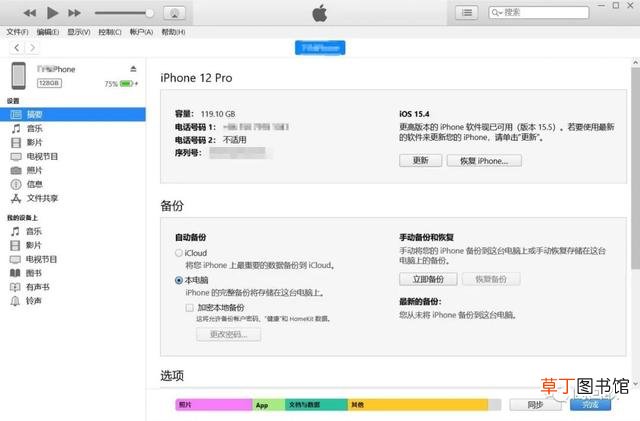640x421 pixels.
Task: Select 摘要 in the settings sidebar
Action: coord(73,114)
